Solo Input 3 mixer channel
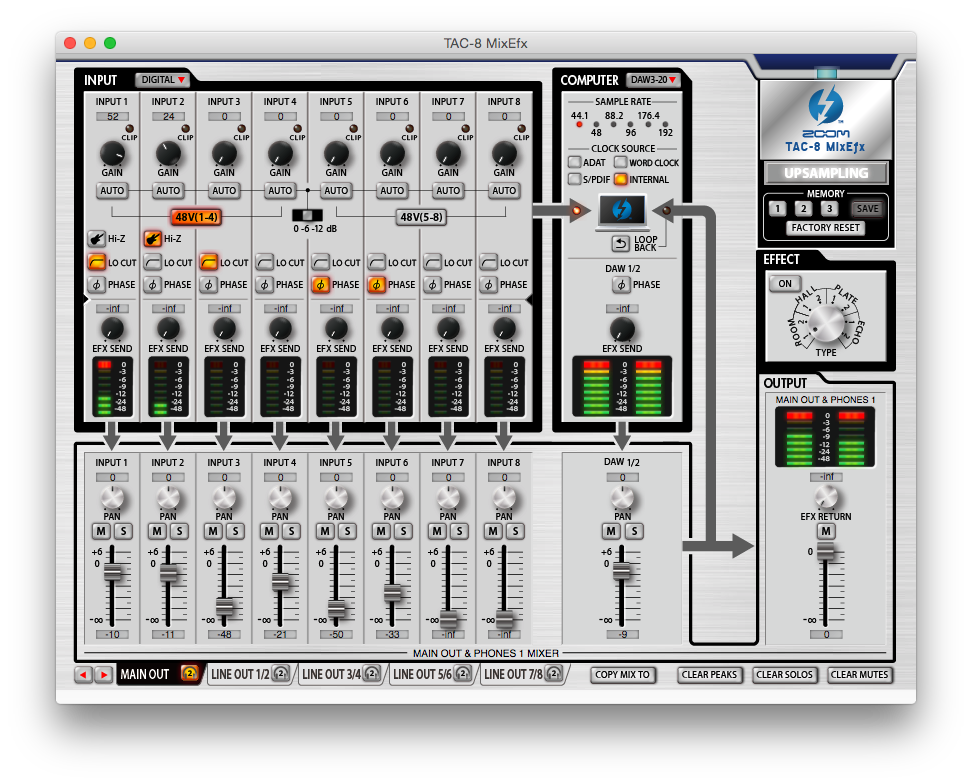Screen dimensions: 972x784 [x=236, y=531]
